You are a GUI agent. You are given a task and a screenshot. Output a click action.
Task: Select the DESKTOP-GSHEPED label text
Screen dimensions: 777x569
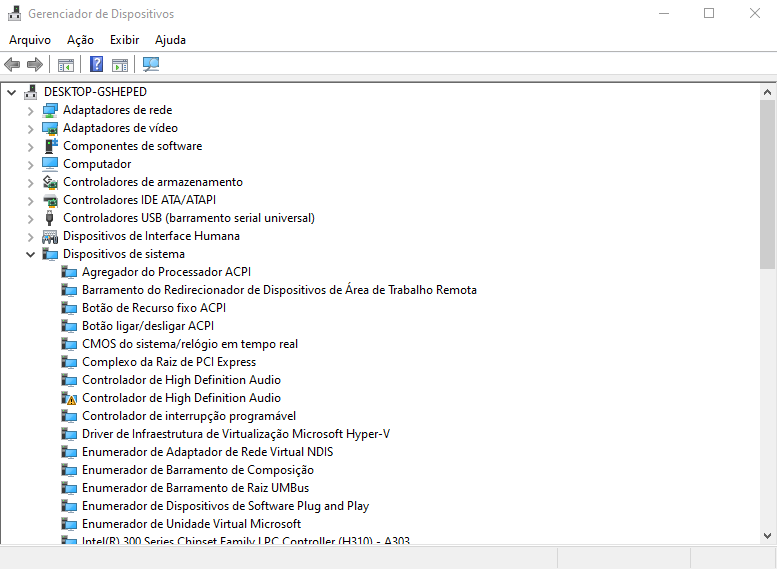tap(95, 92)
